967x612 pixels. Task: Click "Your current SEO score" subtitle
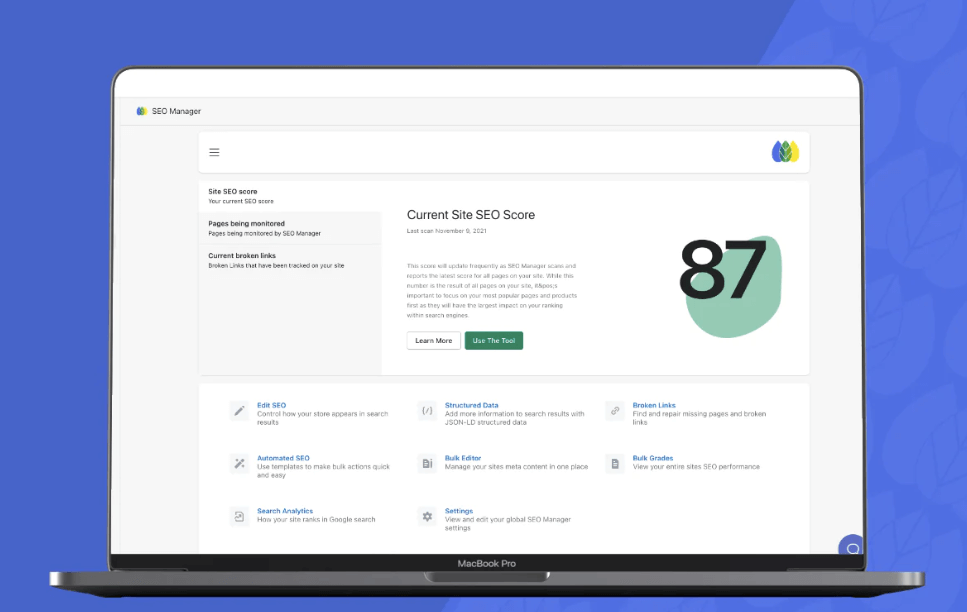click(x=241, y=201)
